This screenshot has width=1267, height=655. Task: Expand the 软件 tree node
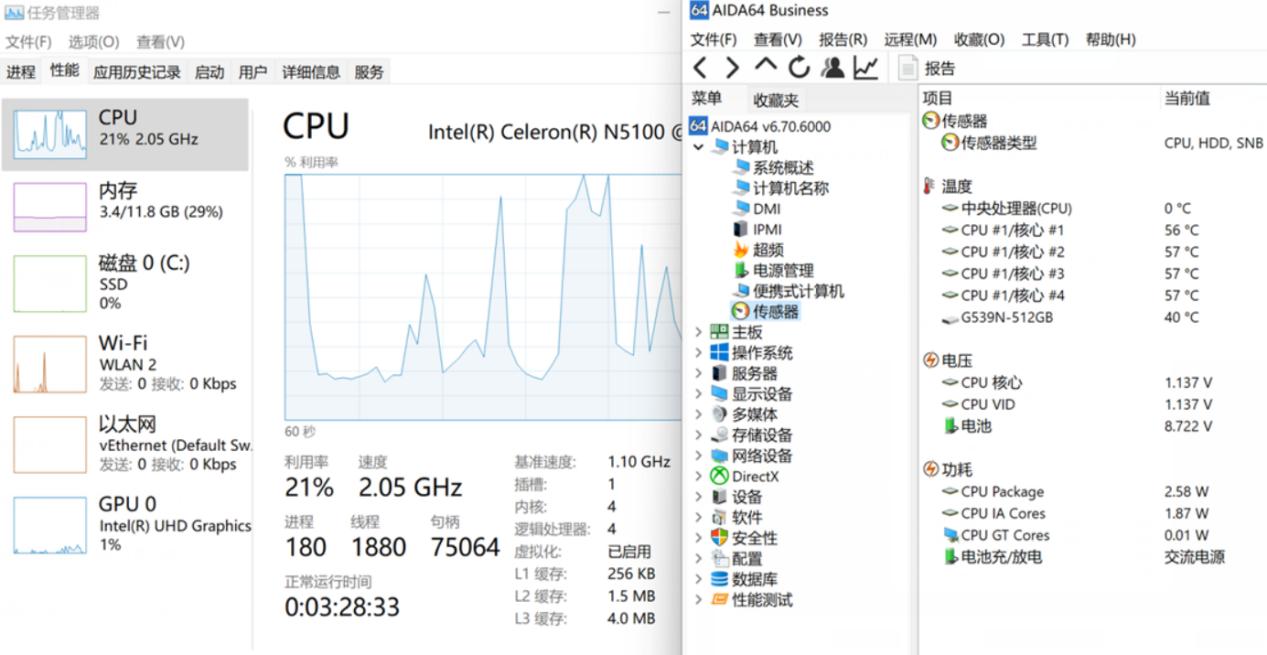tap(698, 517)
